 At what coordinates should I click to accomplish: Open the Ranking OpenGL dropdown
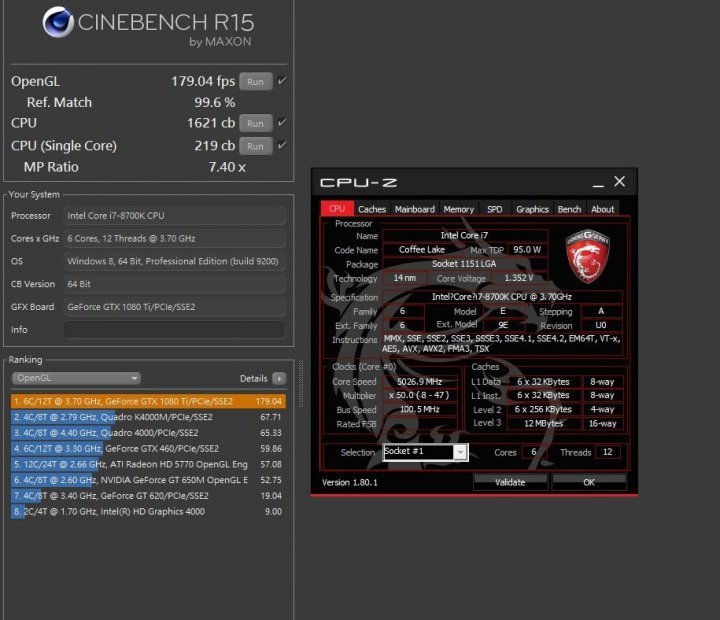[76, 378]
